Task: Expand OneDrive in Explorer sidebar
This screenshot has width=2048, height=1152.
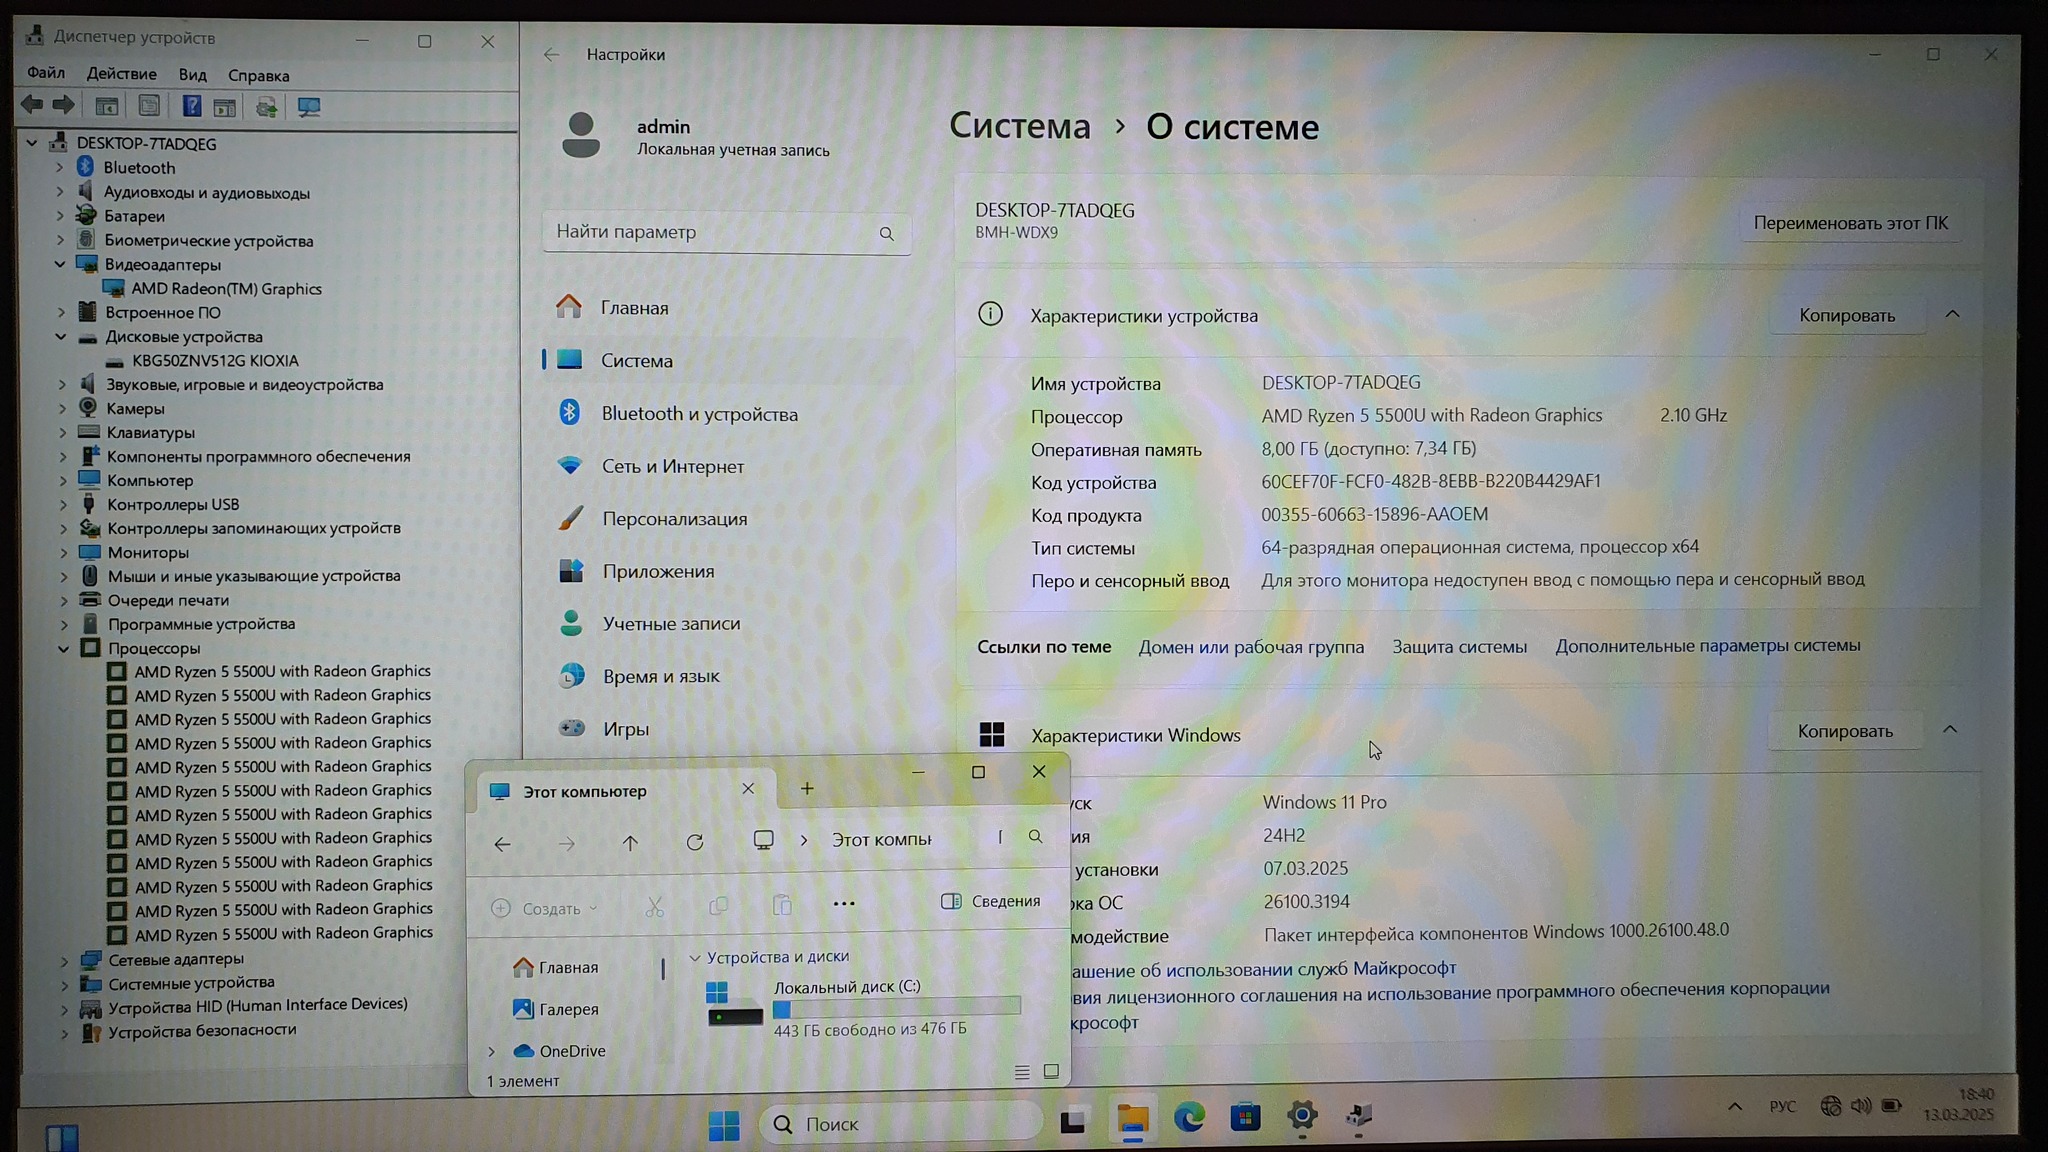Action: (491, 1052)
